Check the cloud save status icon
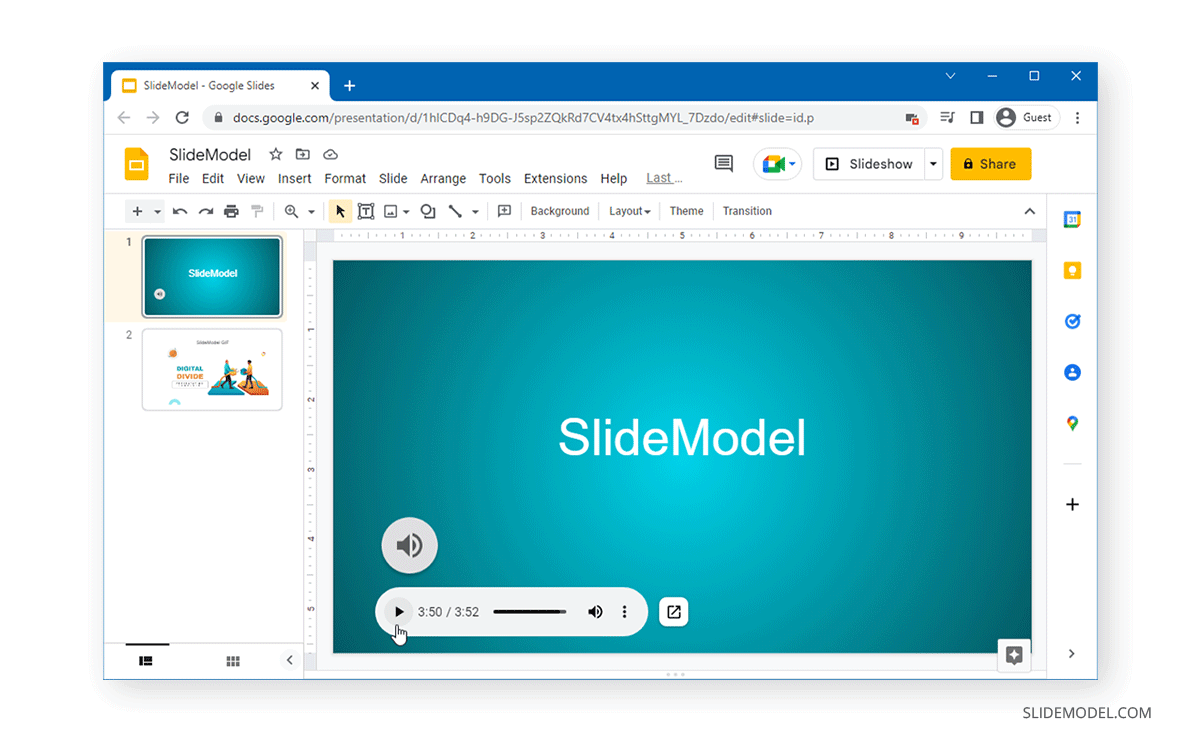 tap(330, 154)
